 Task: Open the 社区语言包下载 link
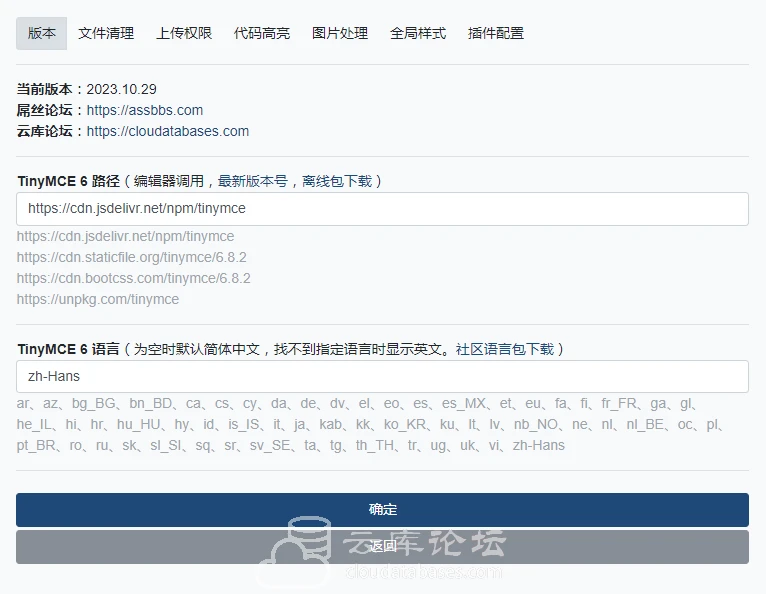pos(505,349)
